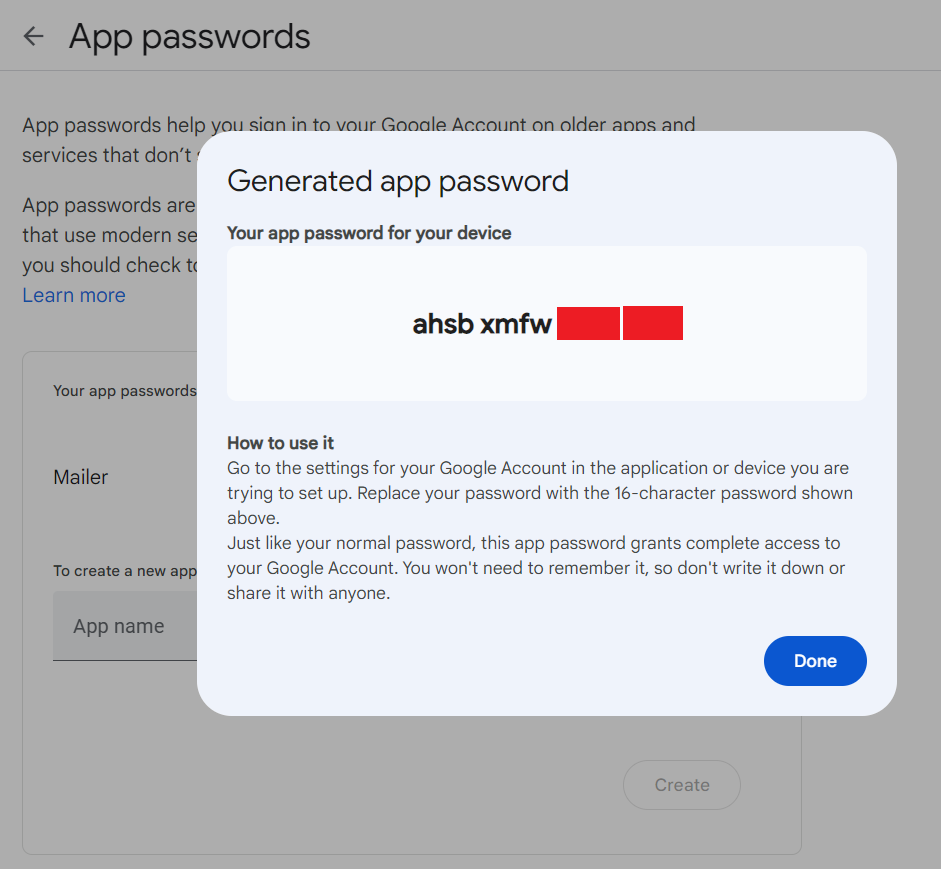Viewport: 941px width, 869px height.
Task: Click the 'Generated app password' dialog title
Action: click(x=398, y=181)
